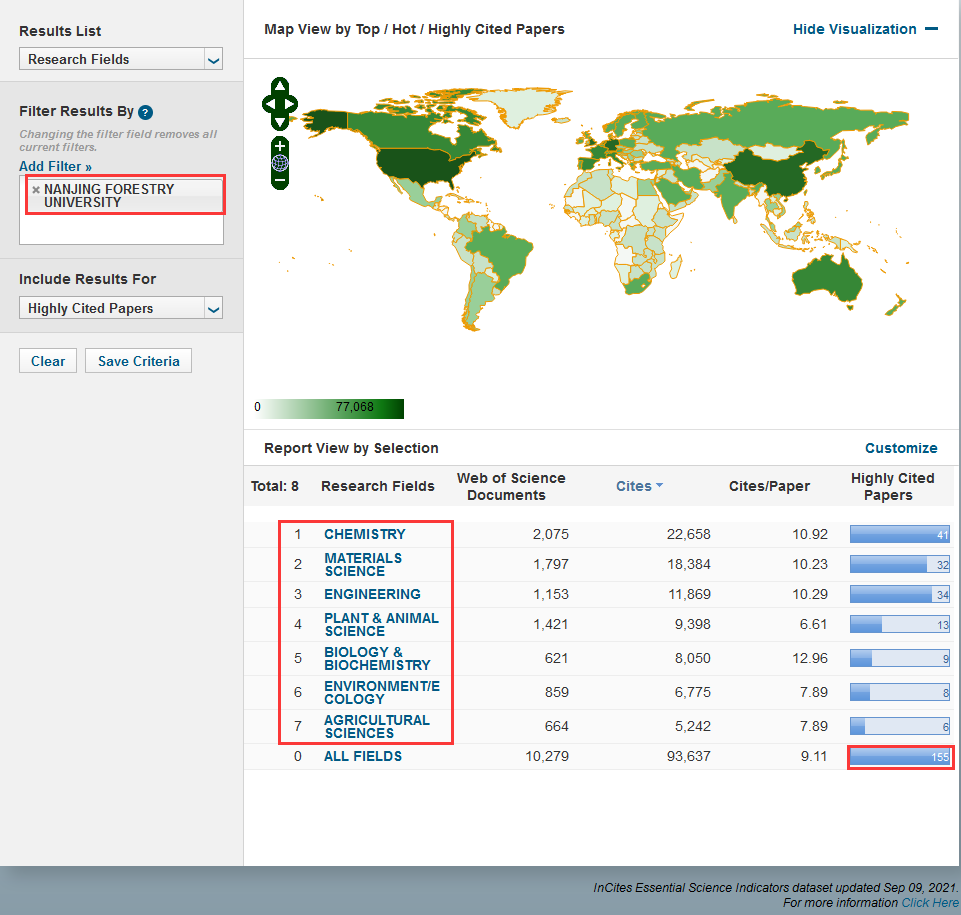
Task: Open the Research Fields results list dropdown
Action: pyautogui.click(x=121, y=59)
